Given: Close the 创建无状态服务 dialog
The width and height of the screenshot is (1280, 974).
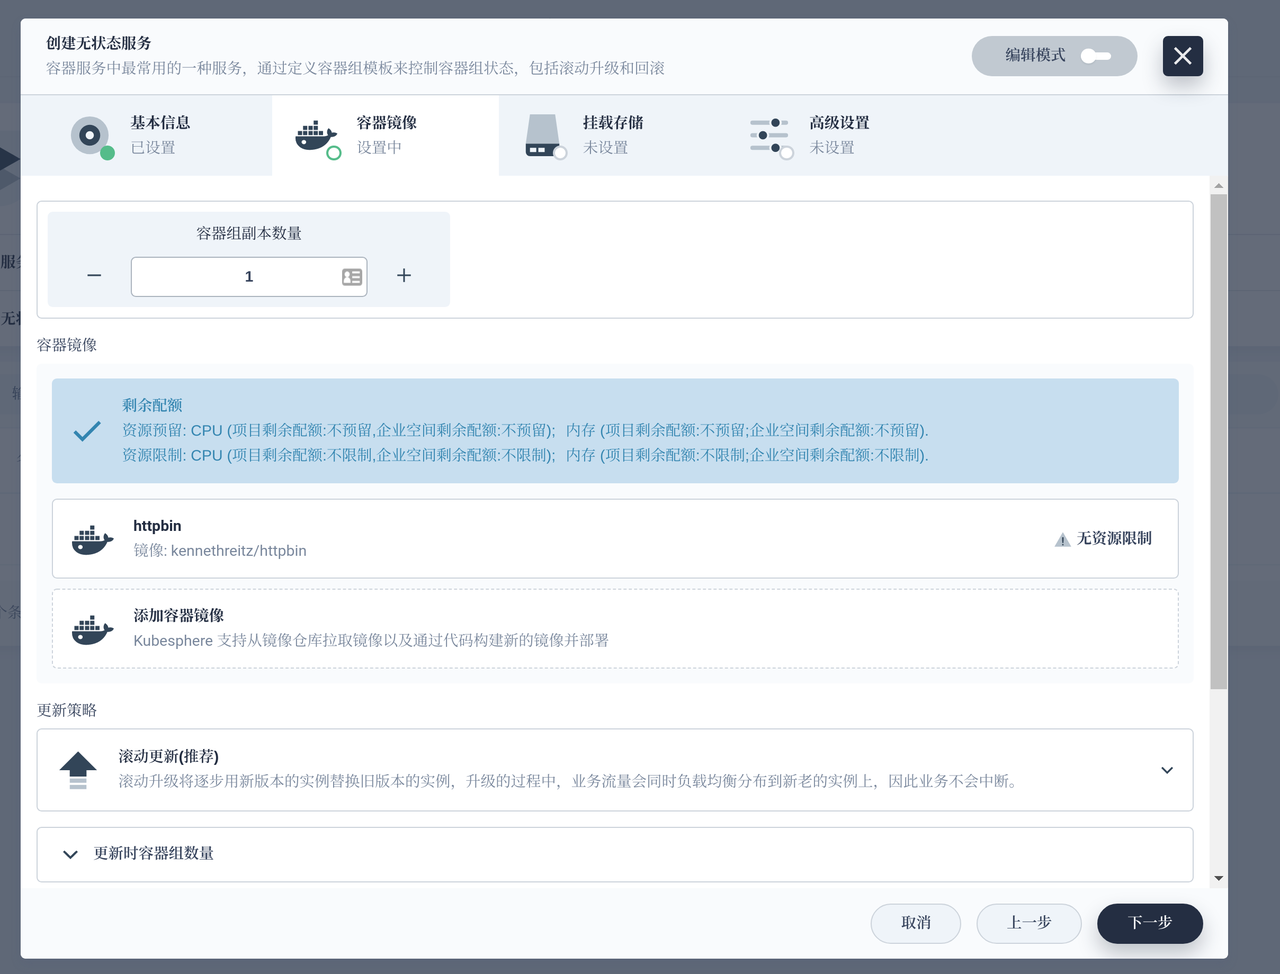Looking at the screenshot, I should tap(1182, 56).
